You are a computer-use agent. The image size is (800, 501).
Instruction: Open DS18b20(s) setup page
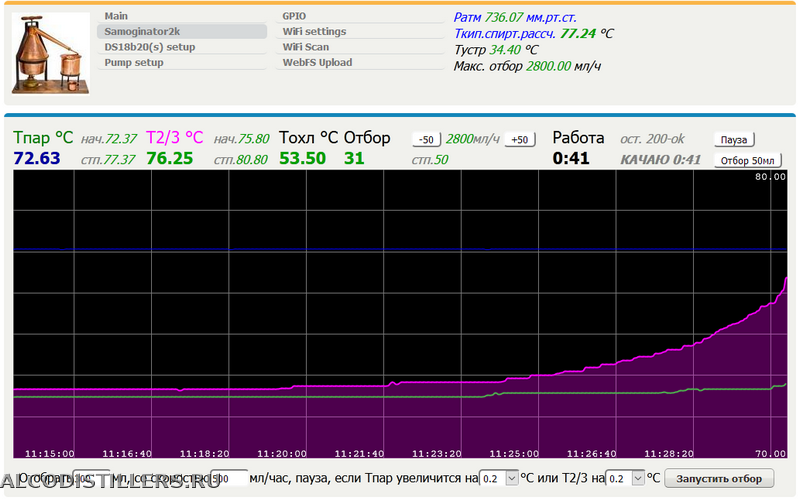pos(182,47)
